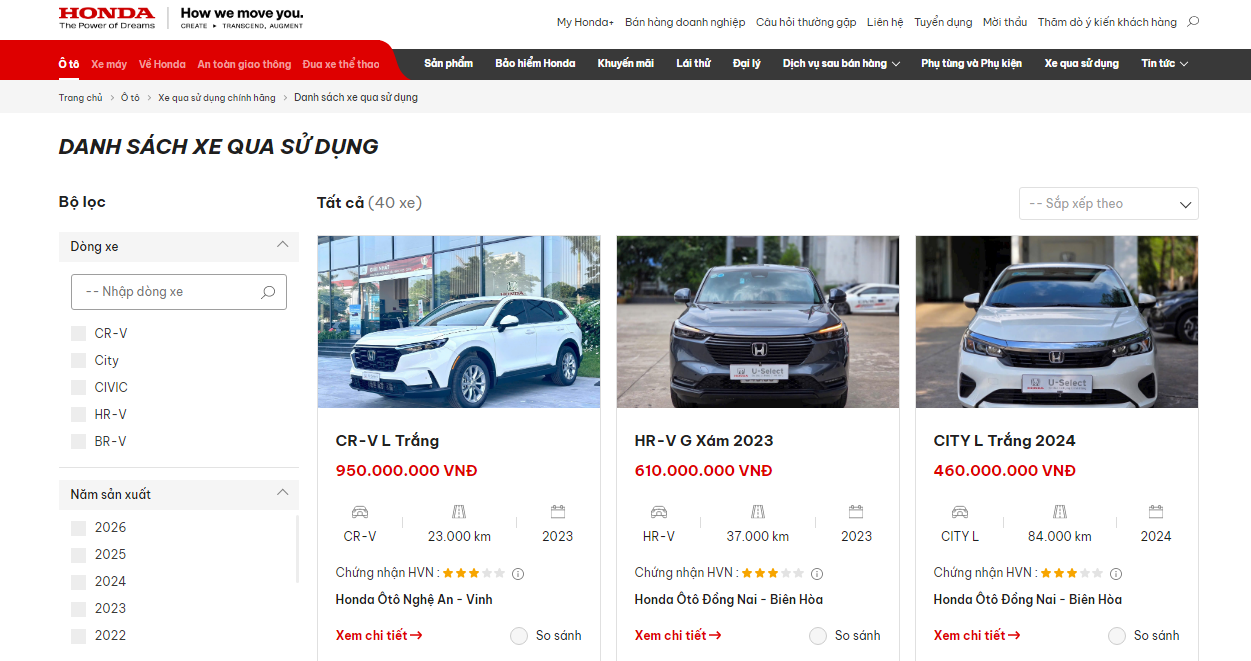Check the CIVIC model filter
This screenshot has height=661, width=1251.
click(x=78, y=387)
